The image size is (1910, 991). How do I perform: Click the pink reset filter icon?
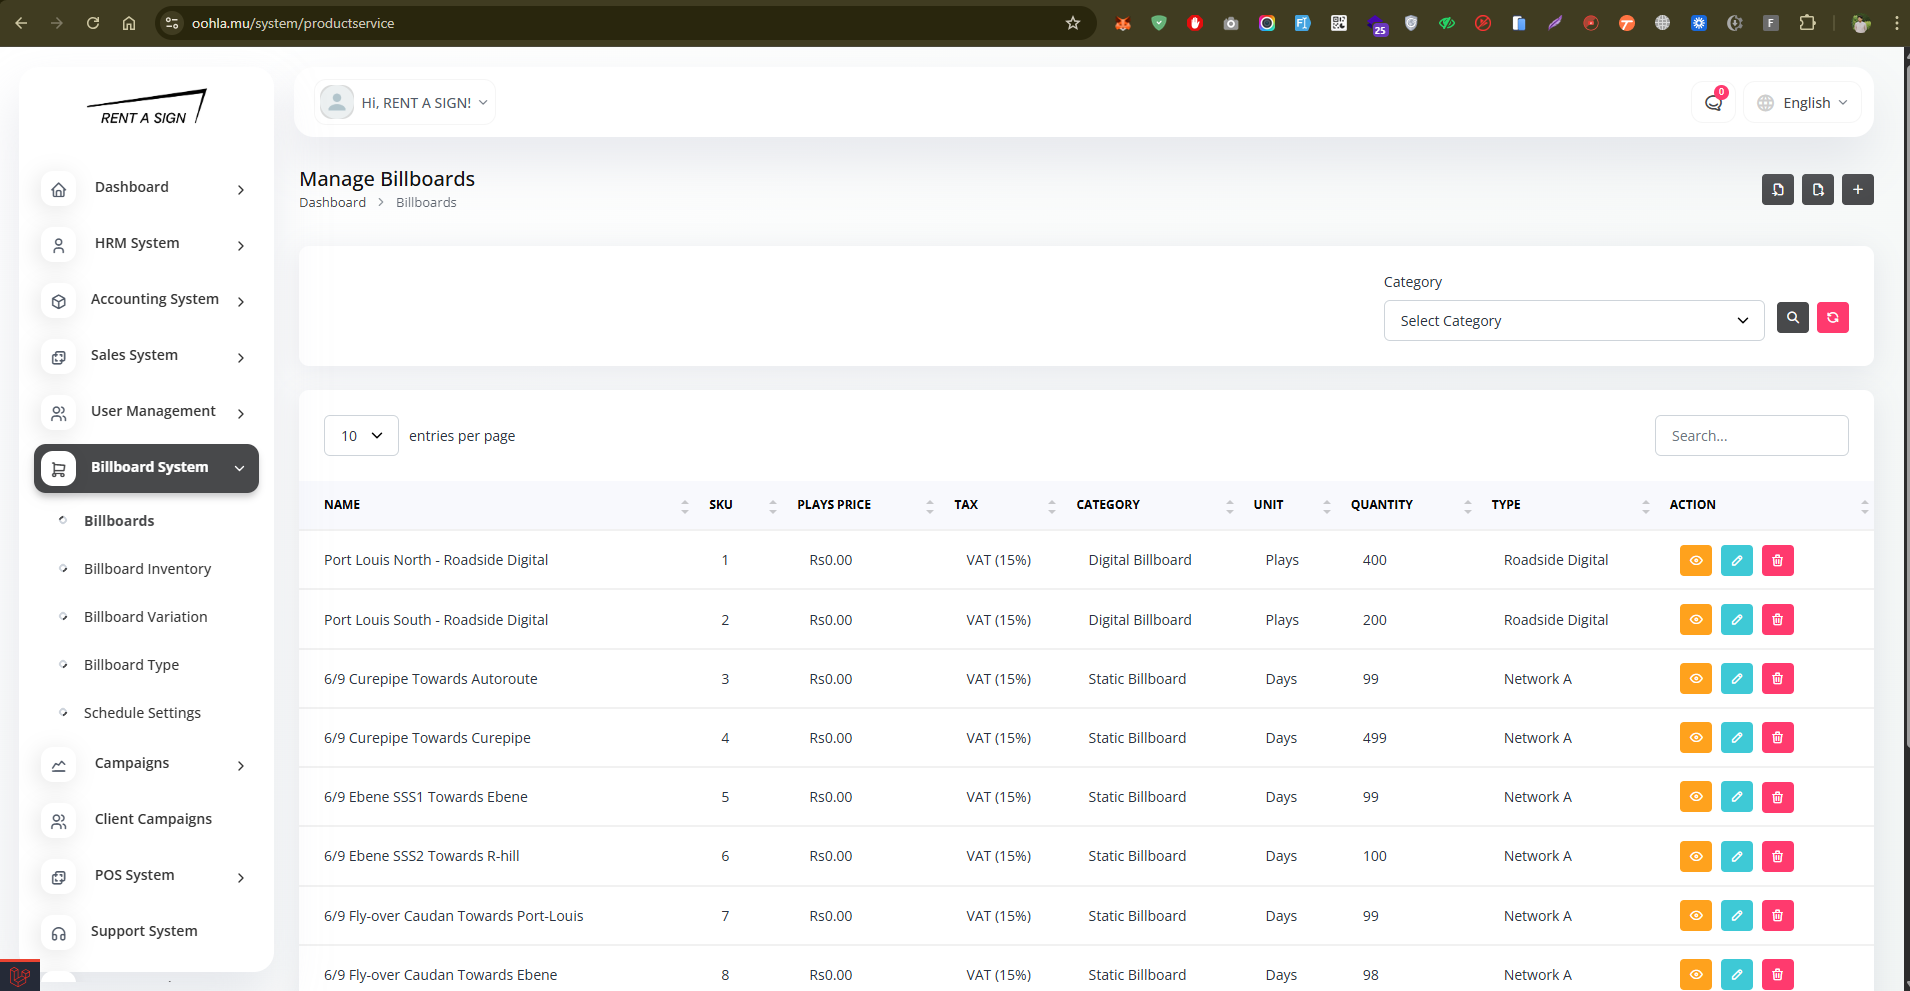tap(1832, 318)
